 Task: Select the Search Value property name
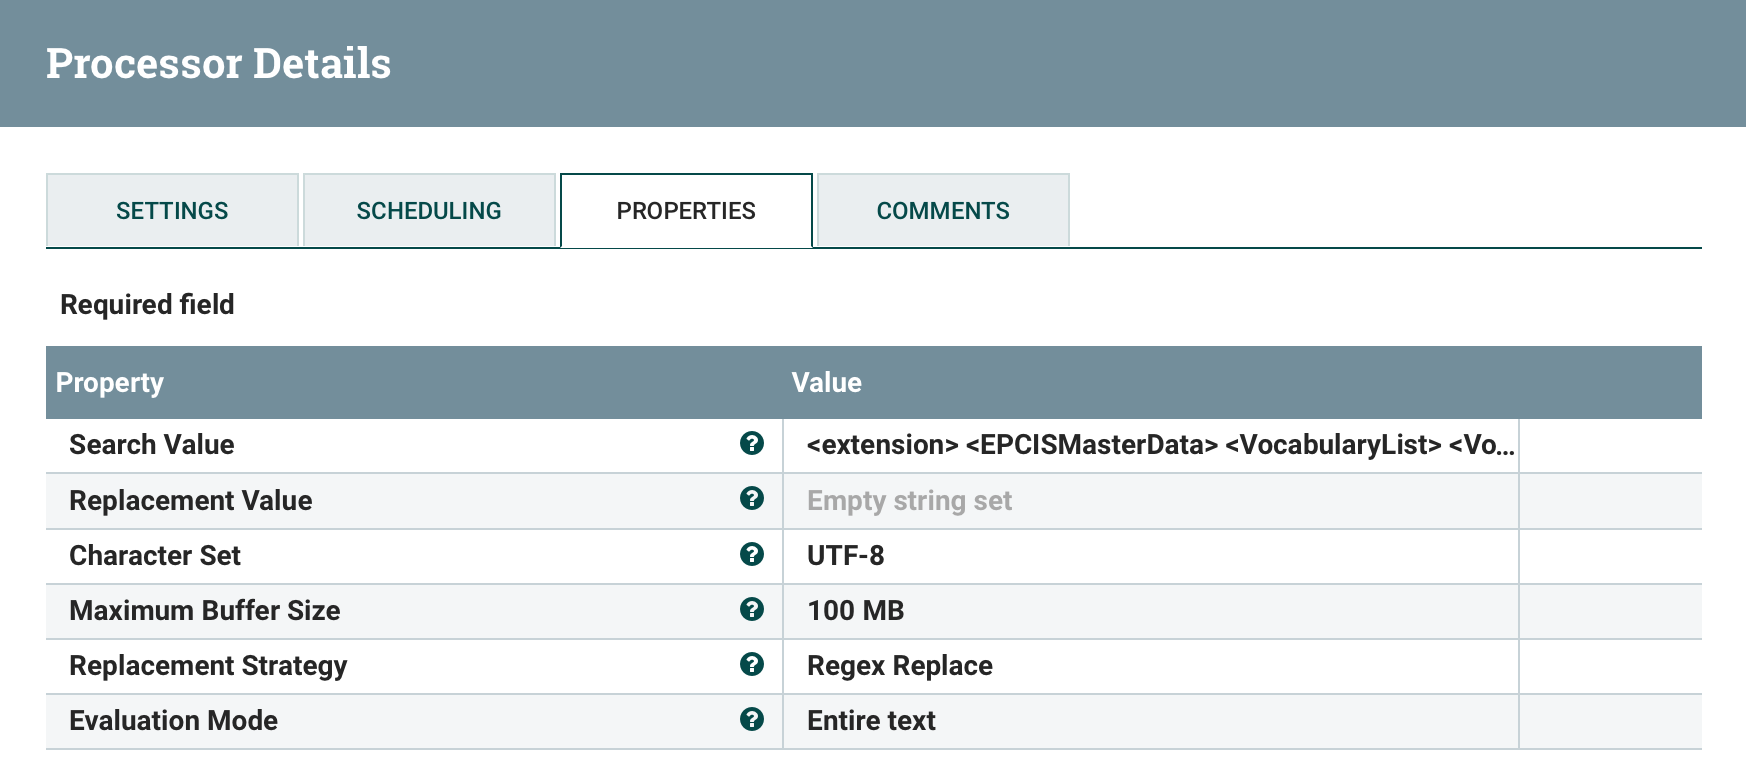(152, 445)
